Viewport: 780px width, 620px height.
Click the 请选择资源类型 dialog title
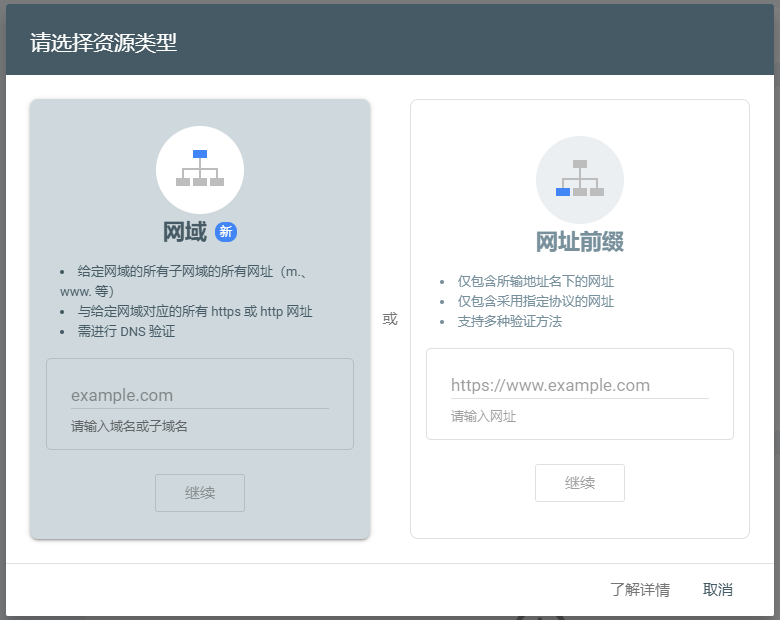click(103, 43)
